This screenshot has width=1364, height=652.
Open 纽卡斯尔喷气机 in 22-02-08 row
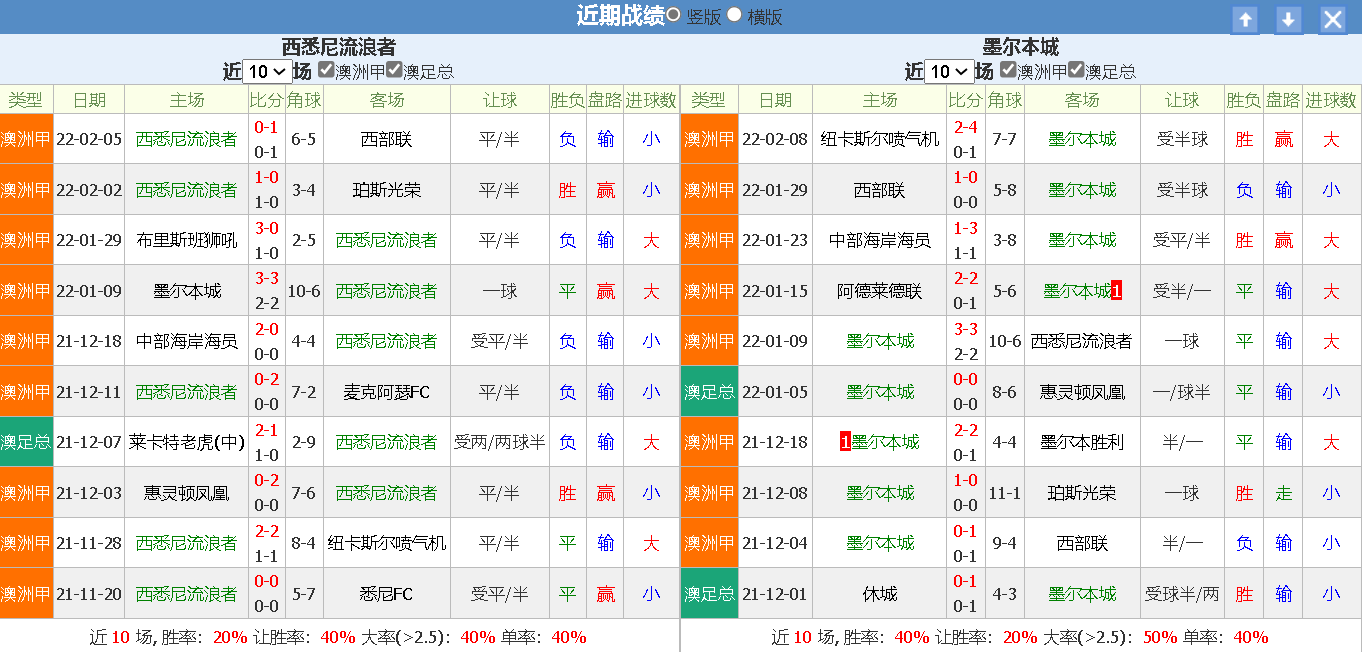point(880,139)
